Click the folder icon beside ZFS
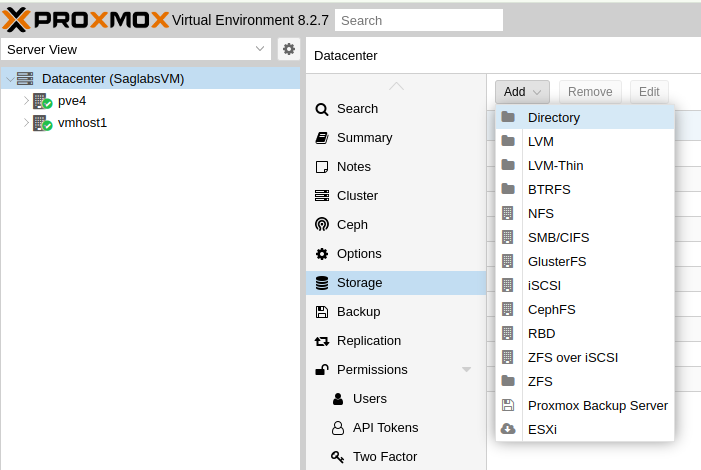Image resolution: width=701 pixels, height=470 pixels. 508,381
